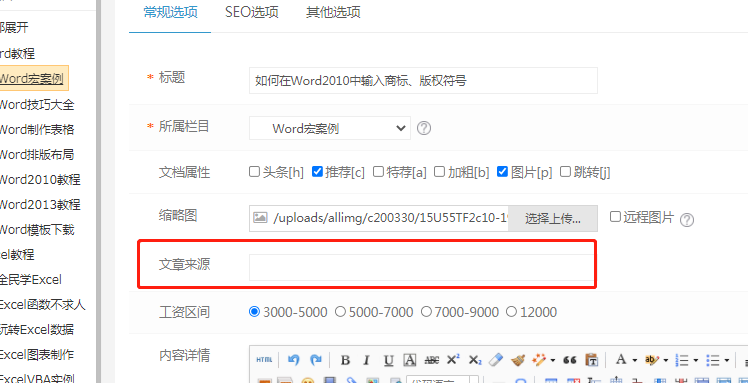
Task: Switch to the 其他选项 tab
Action: point(333,13)
